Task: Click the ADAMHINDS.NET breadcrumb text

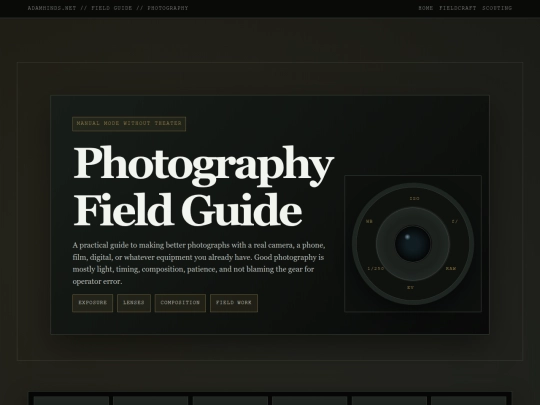Action: click(52, 8)
